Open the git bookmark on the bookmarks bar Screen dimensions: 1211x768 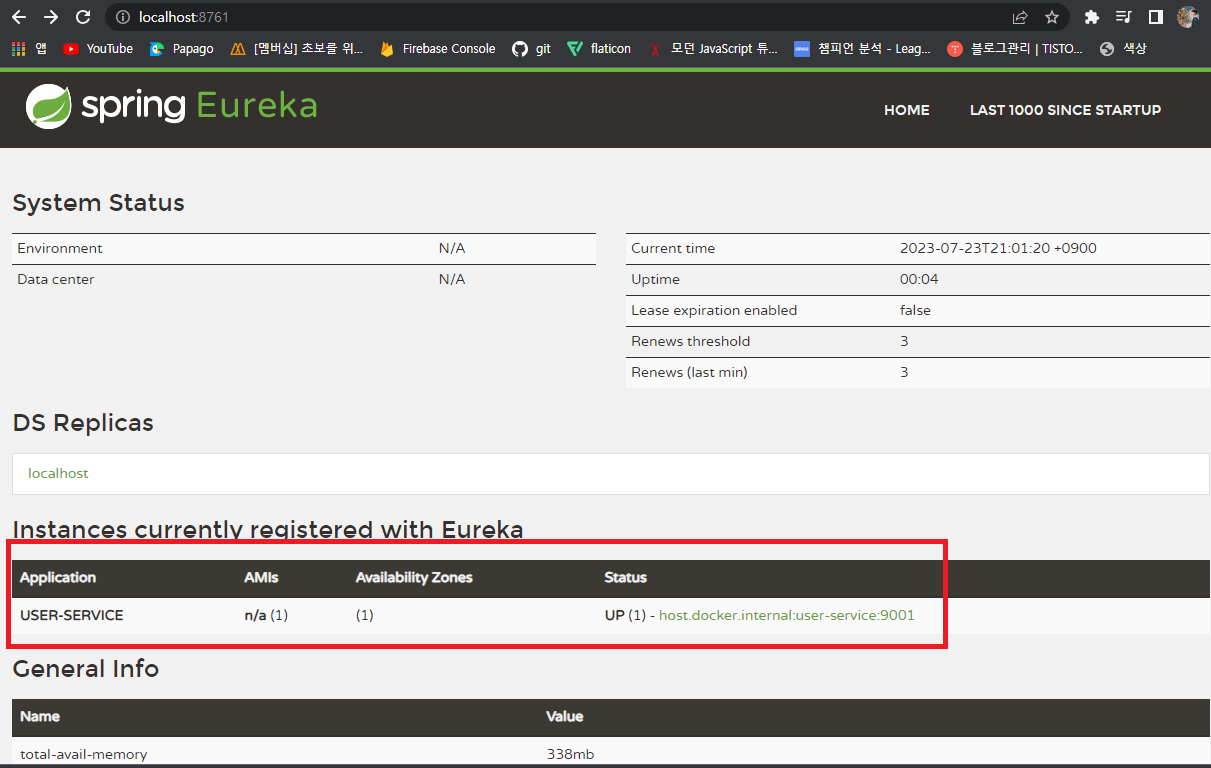pos(530,48)
